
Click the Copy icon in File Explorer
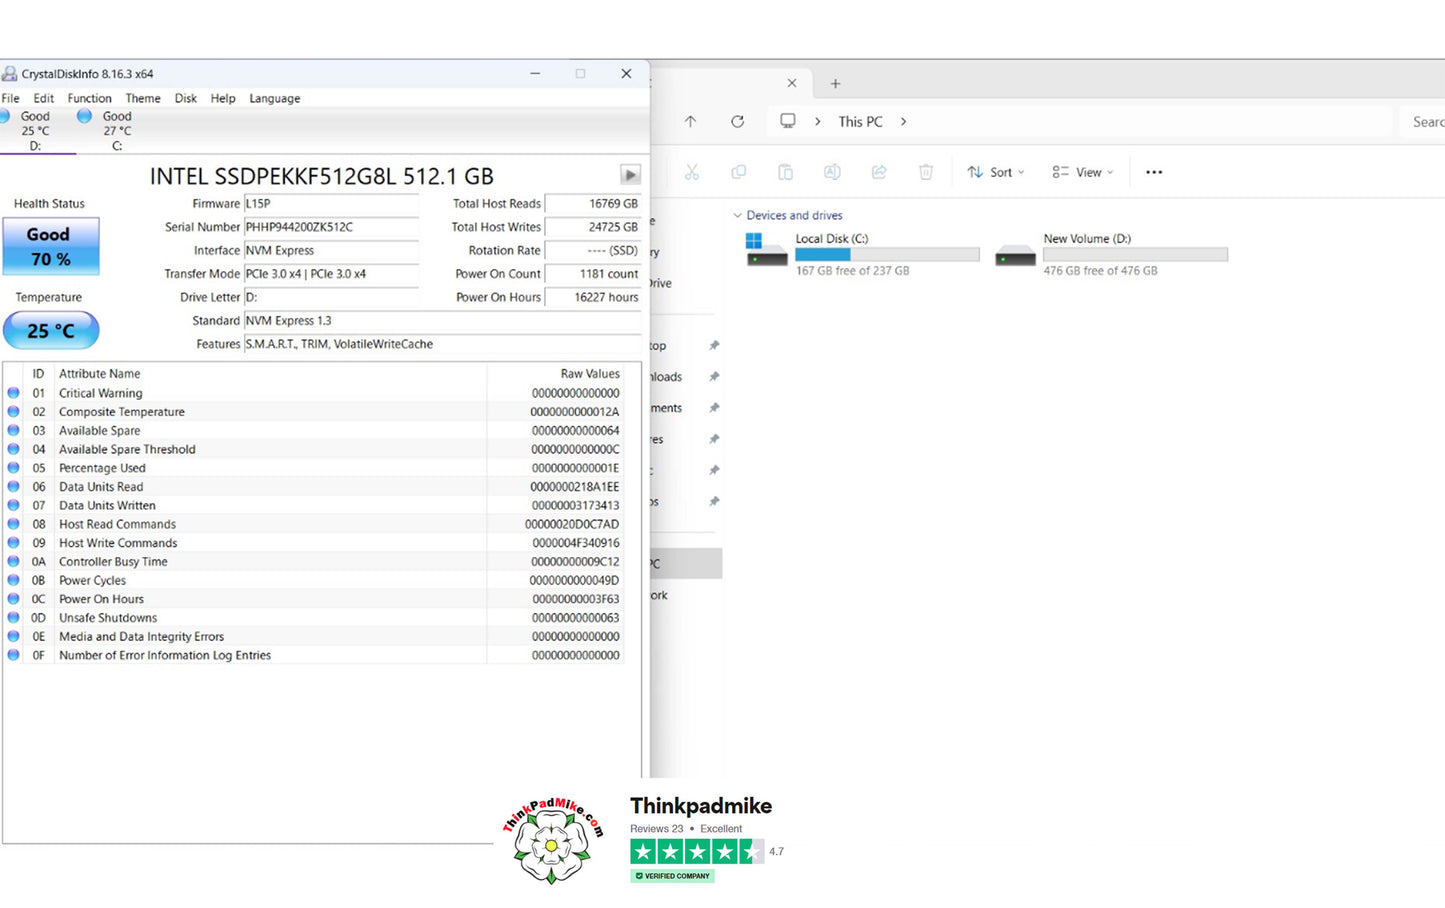click(739, 172)
